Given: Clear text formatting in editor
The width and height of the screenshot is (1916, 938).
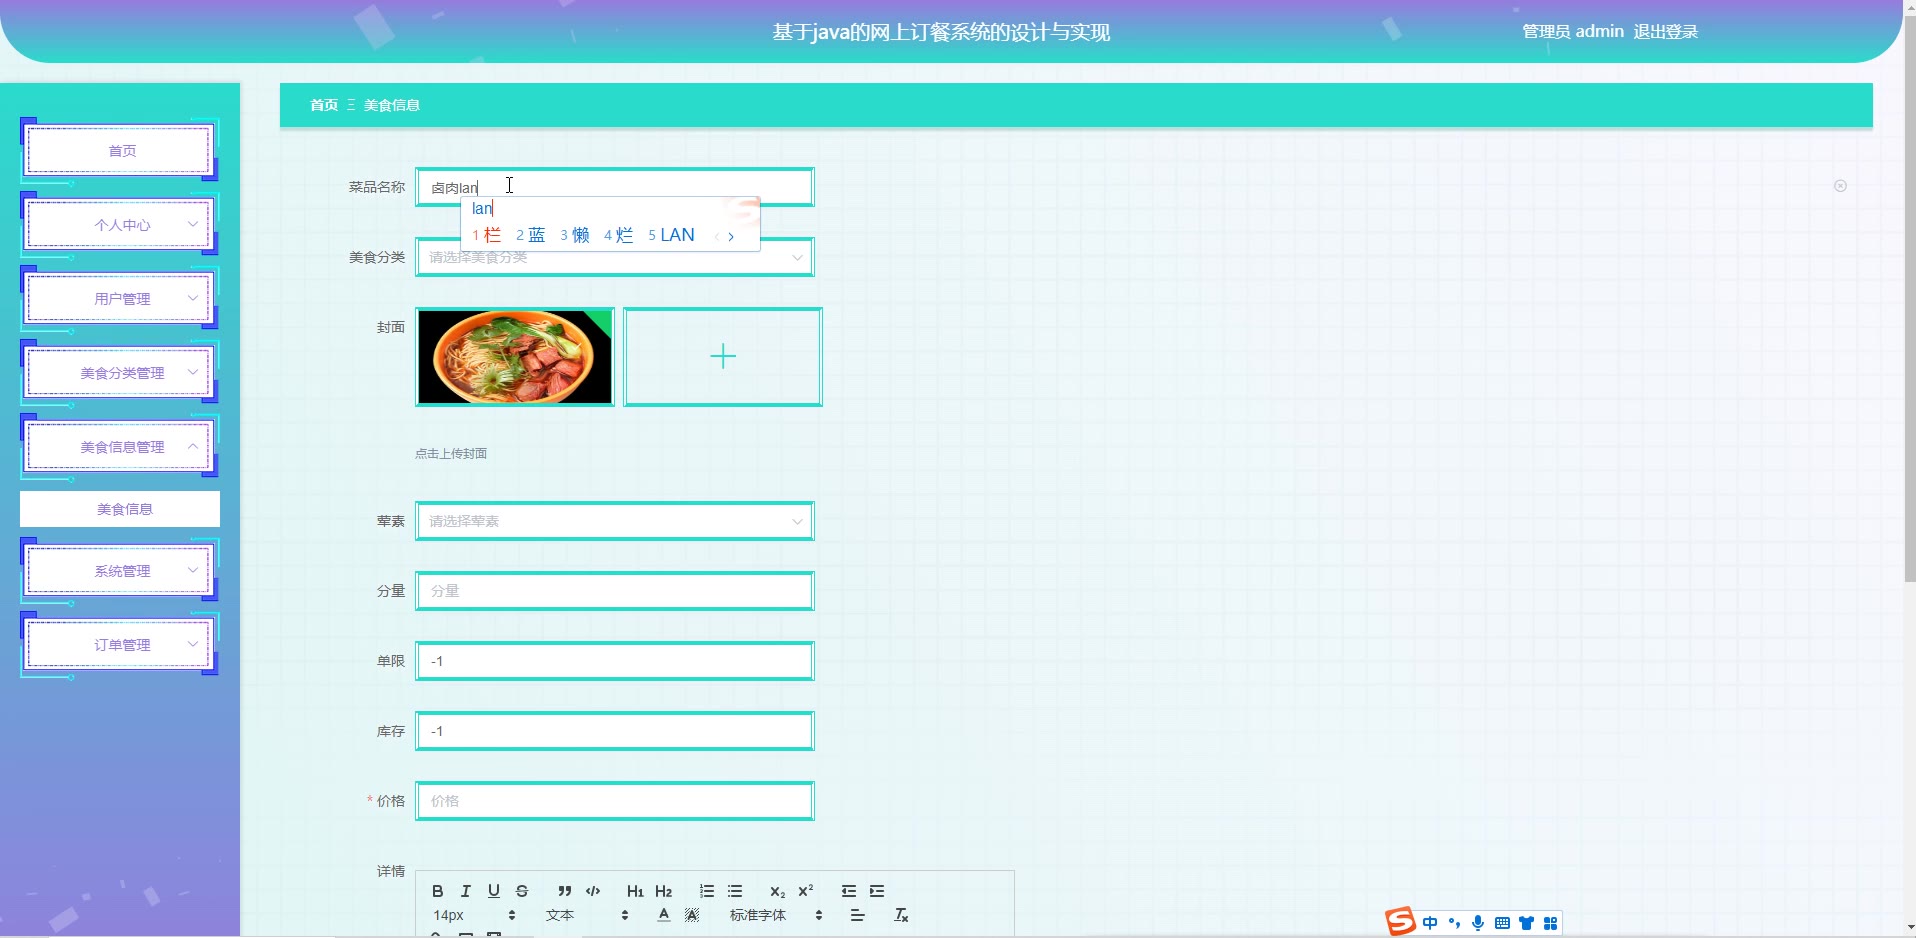Looking at the screenshot, I should 901,915.
